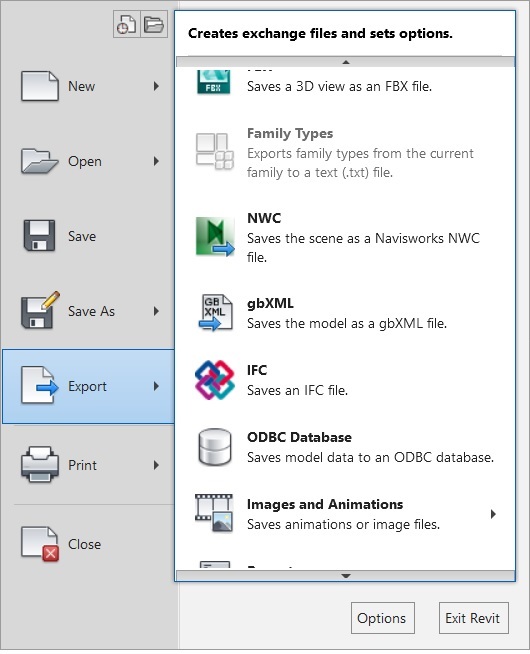Expand the Open submenu arrow
530x654 pixels.
coord(156,161)
